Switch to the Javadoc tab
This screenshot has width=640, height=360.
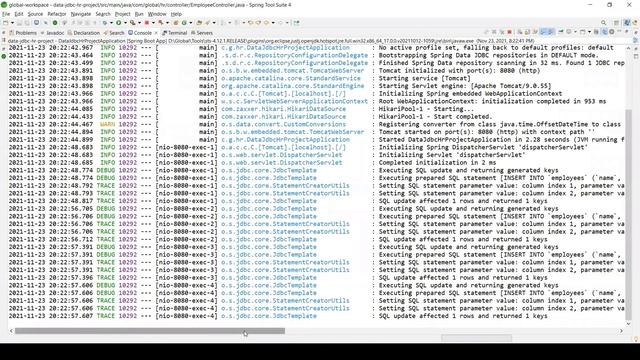(52, 33)
